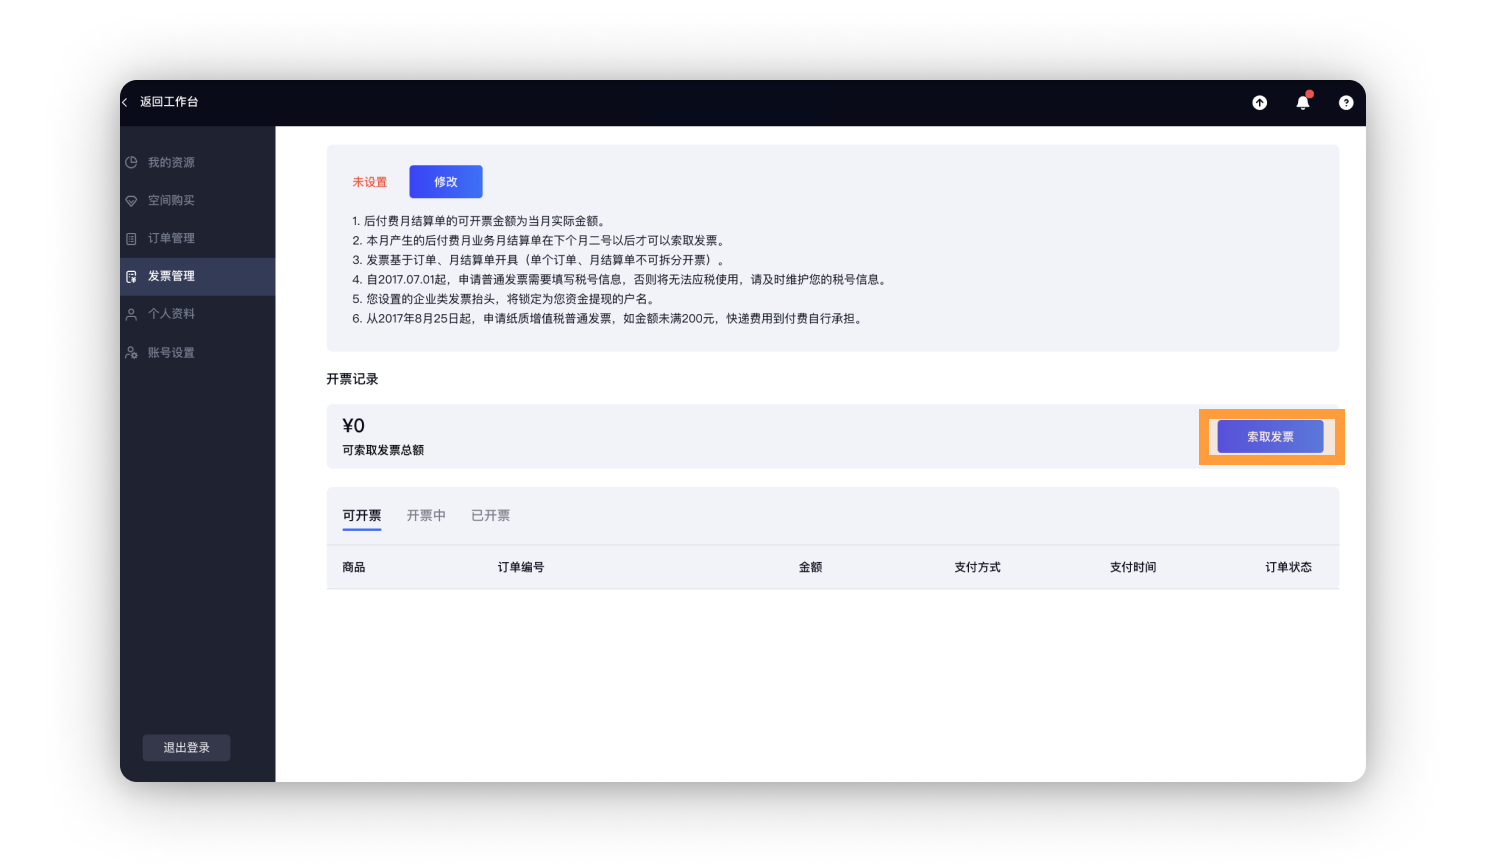Click note 6 about 纸质增值税普通发票
1488x868 pixels.
point(609,318)
